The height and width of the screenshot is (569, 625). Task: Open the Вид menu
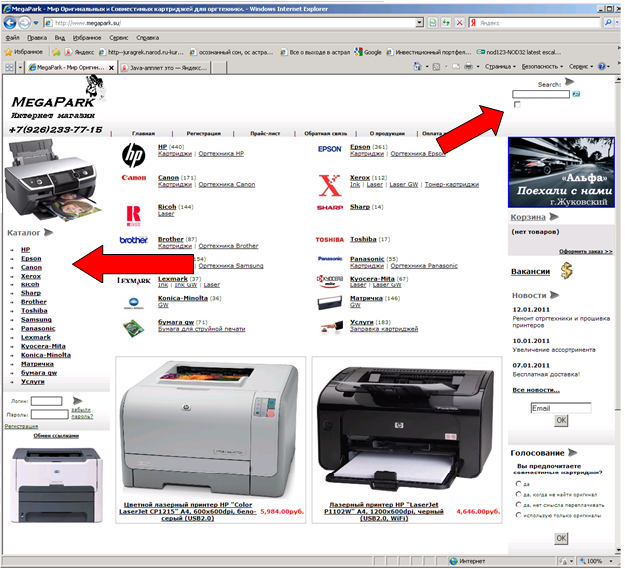[60, 37]
